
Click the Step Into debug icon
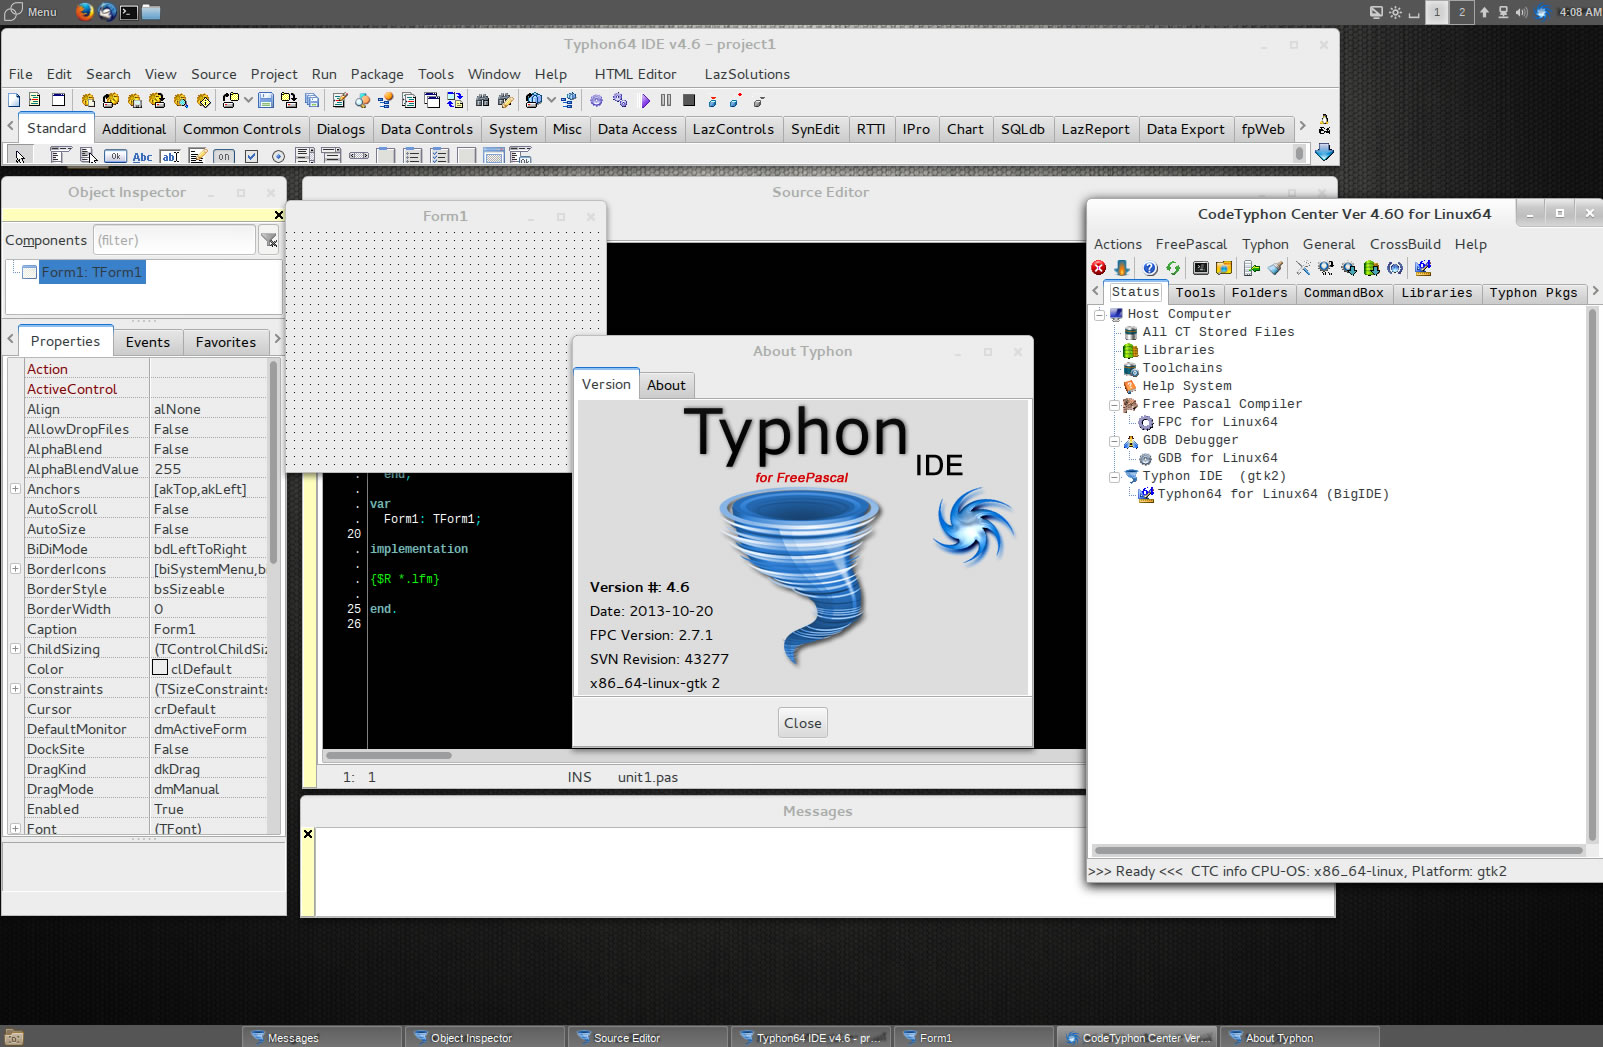tap(713, 101)
